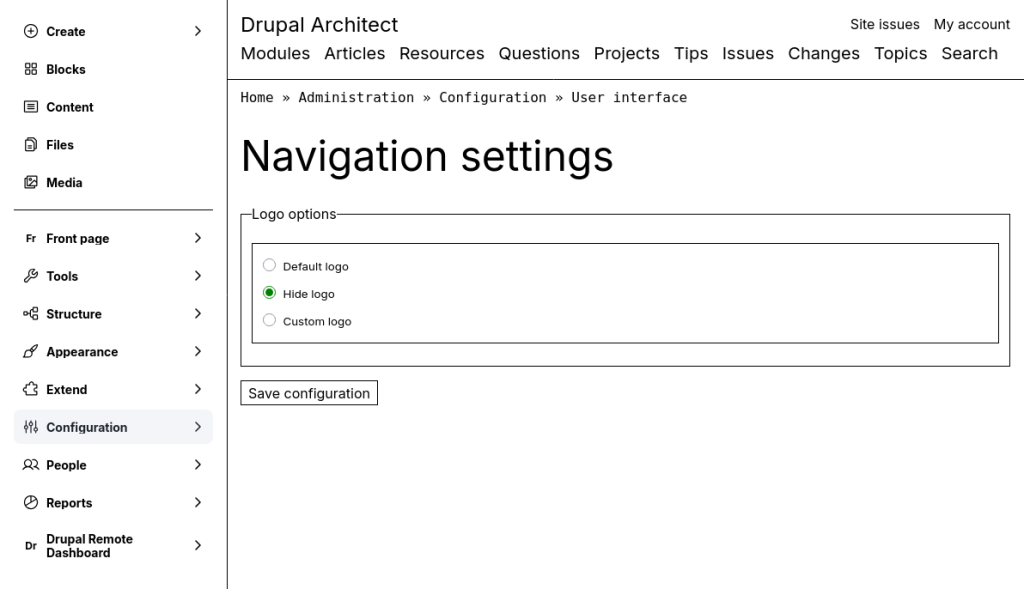Click the 'Default logo' option label
The image size is (1024, 589).
(315, 266)
